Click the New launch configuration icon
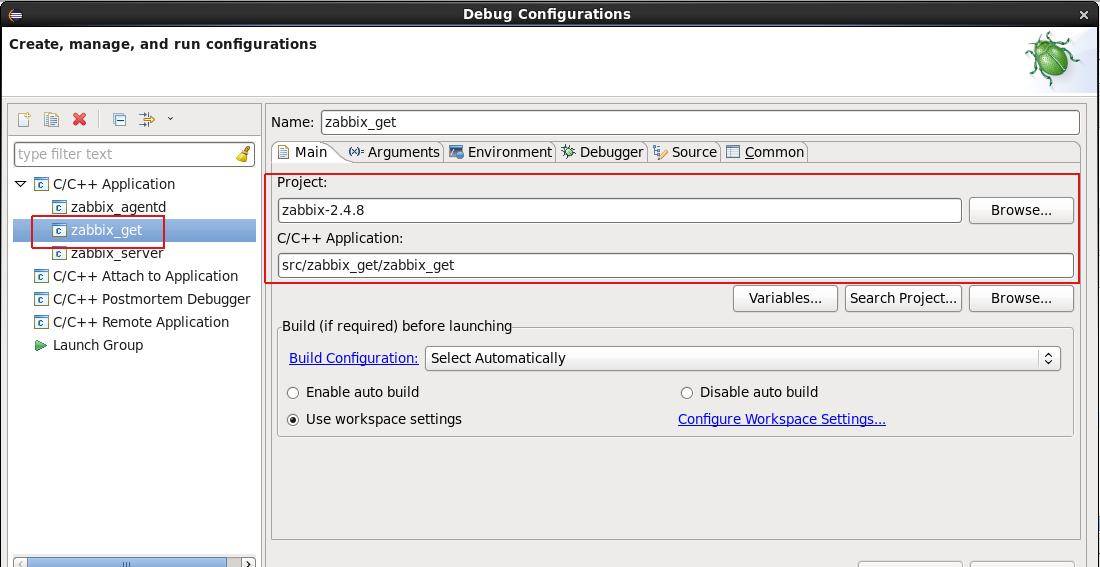Viewport: 1100px width, 567px height. pyautogui.click(x=24, y=120)
